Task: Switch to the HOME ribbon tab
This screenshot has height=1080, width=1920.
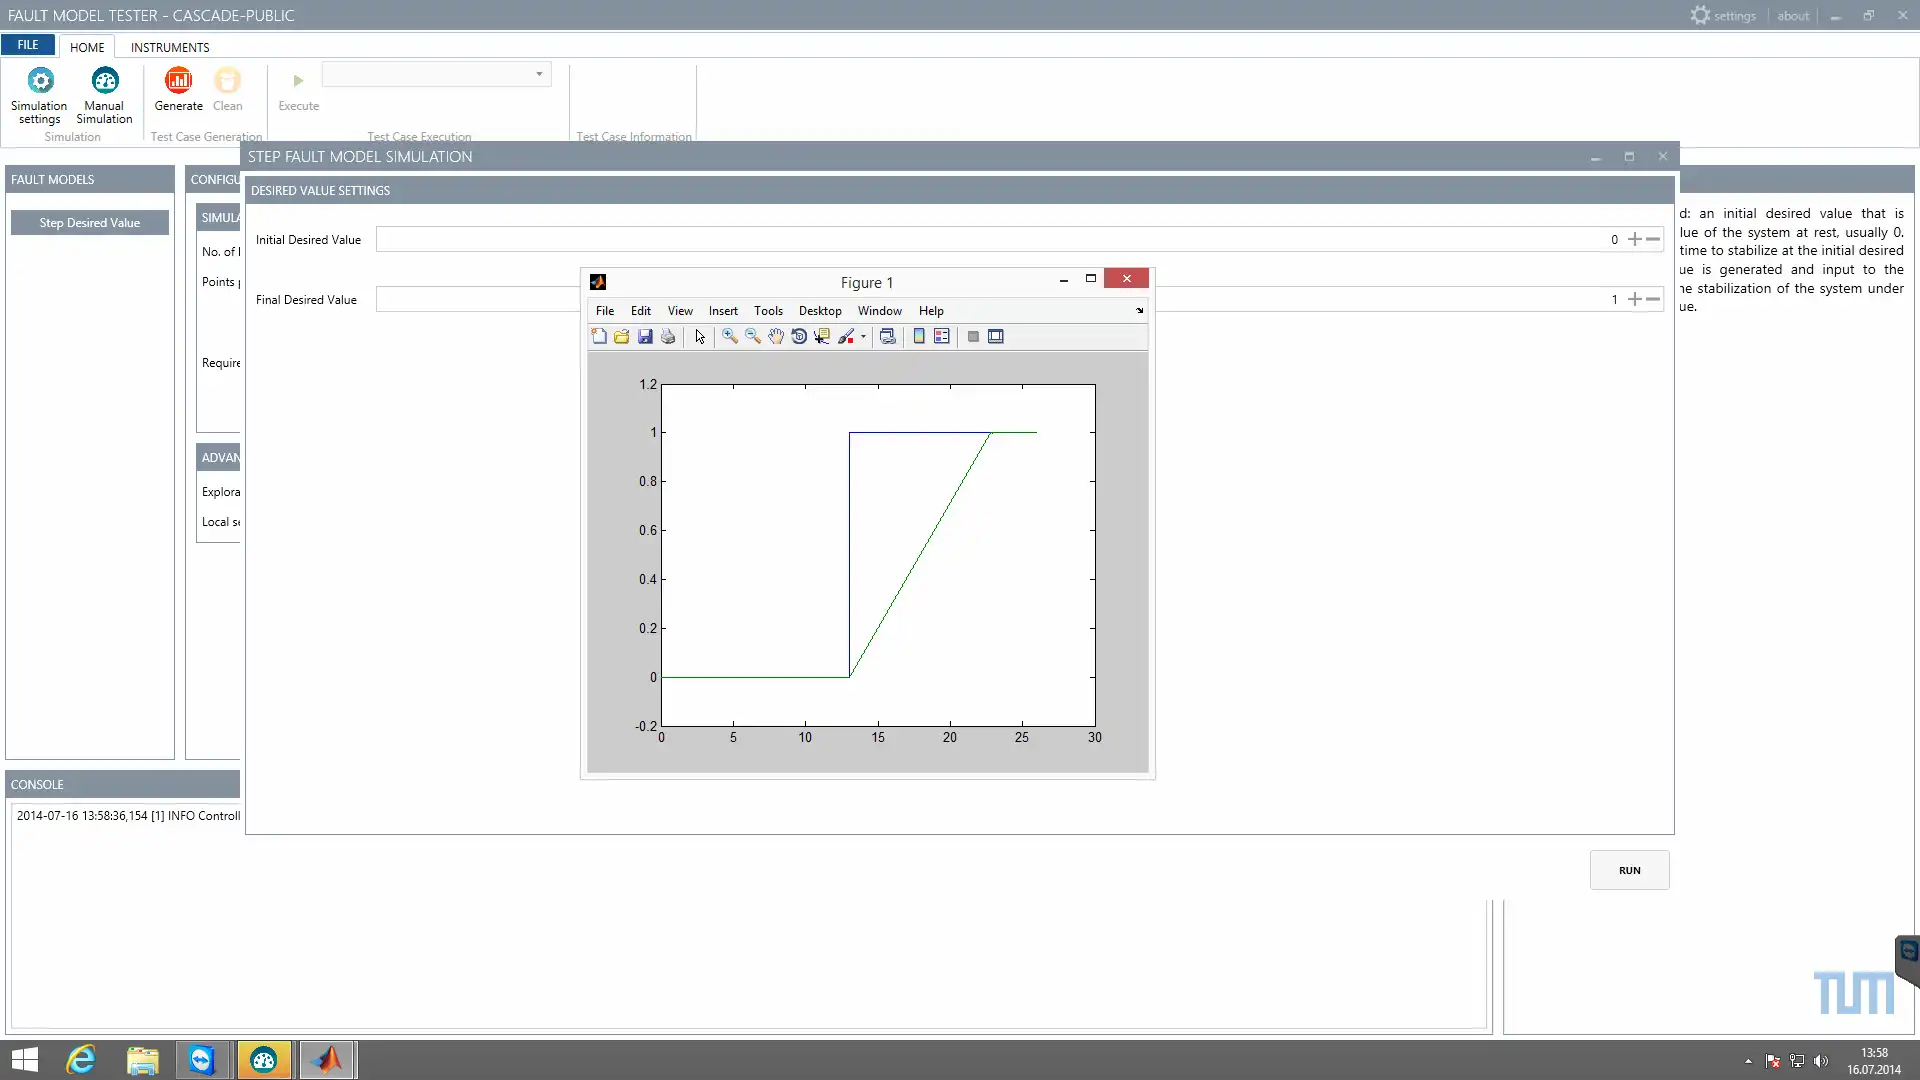Action: point(87,47)
